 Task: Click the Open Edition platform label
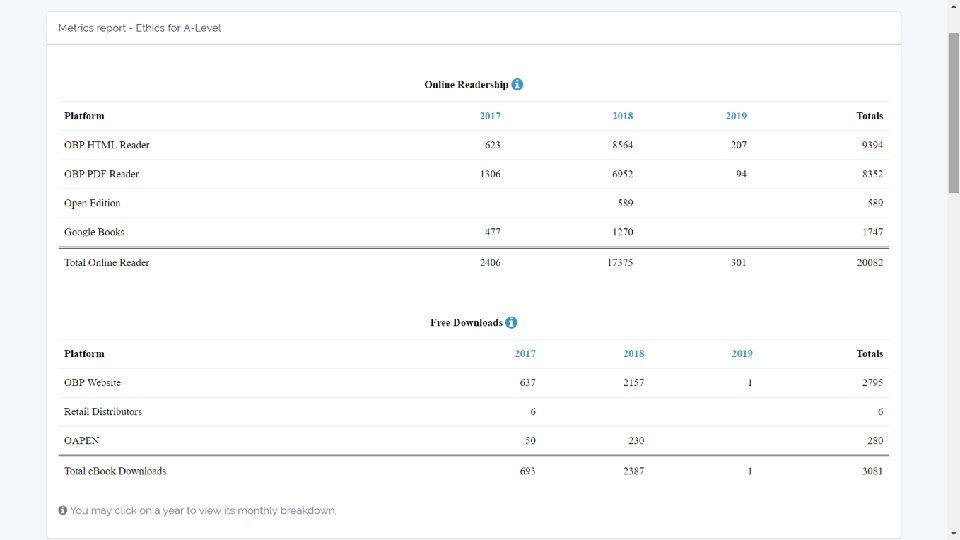click(x=92, y=203)
